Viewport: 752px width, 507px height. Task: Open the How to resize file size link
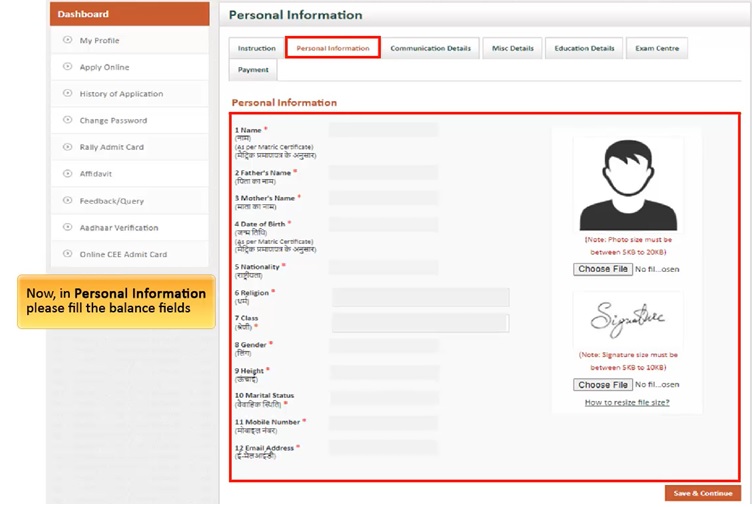pyautogui.click(x=627, y=402)
